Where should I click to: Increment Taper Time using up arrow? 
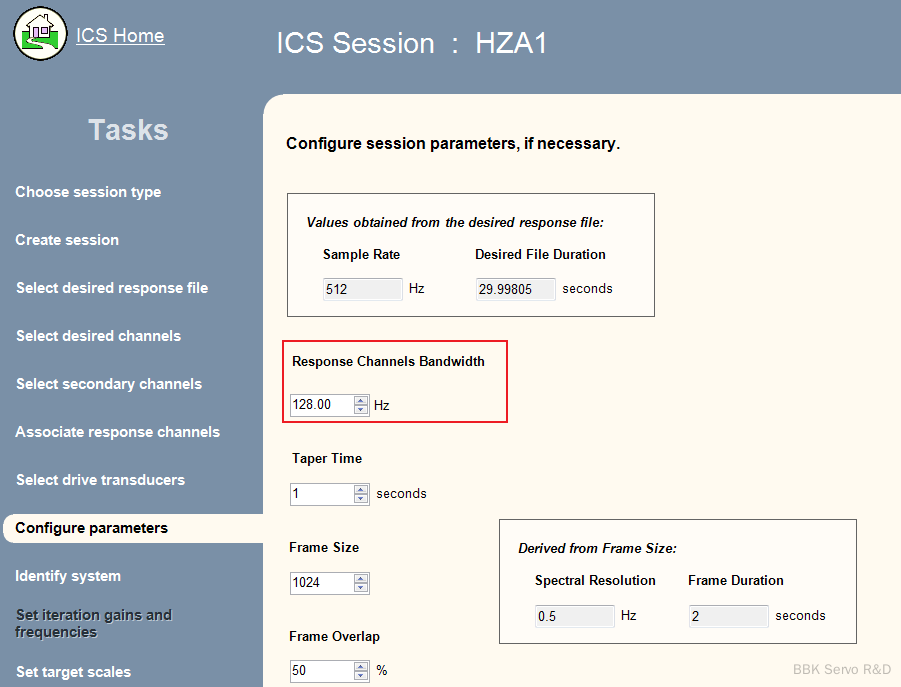[x=361, y=489]
